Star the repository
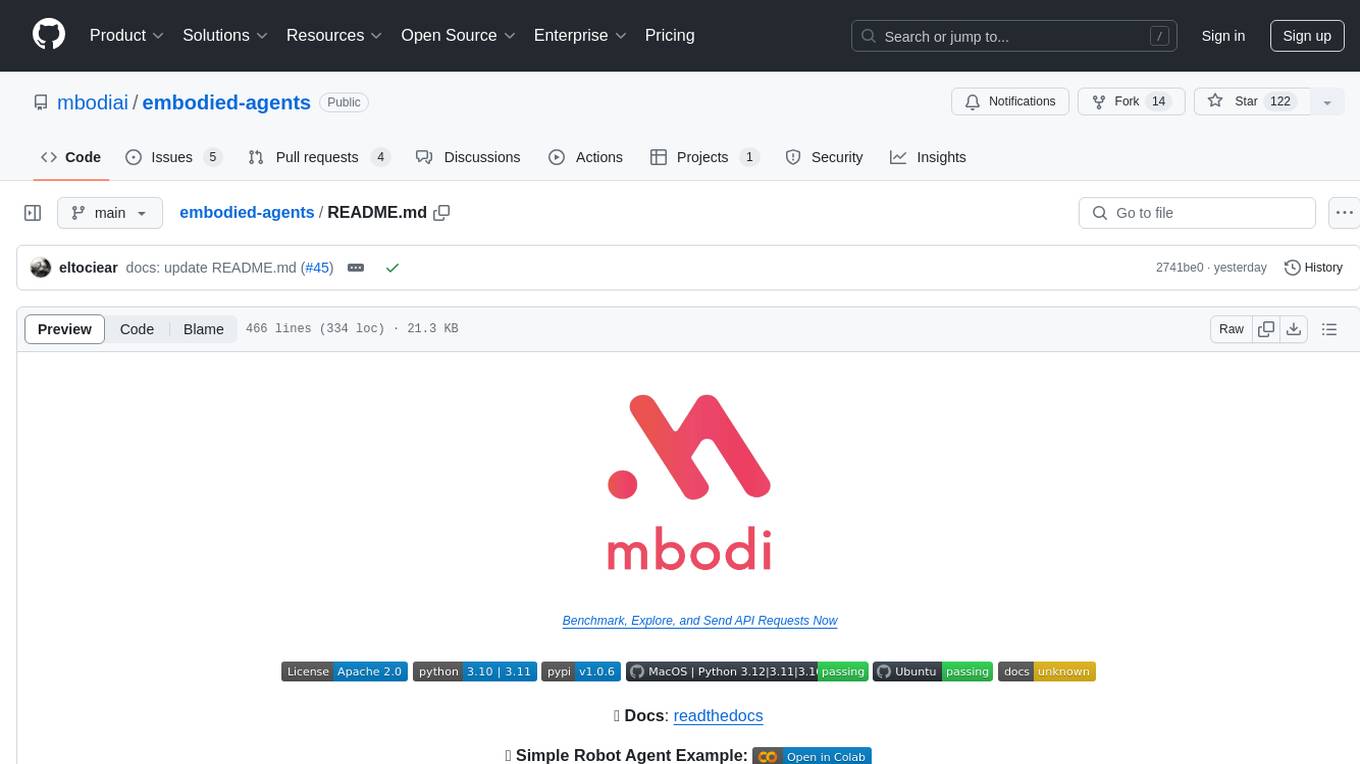Screen dimensions: 1360x764 pos(1251,102)
